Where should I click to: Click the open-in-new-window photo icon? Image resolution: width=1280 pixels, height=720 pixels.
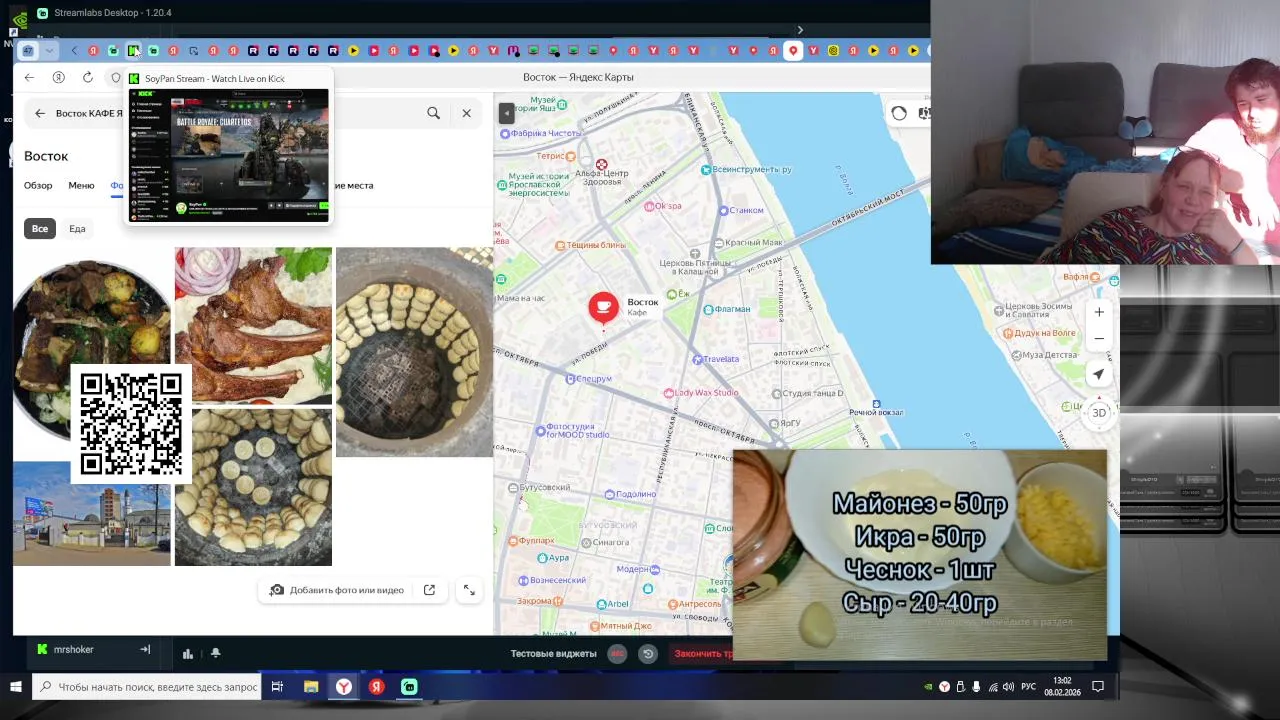pos(429,590)
